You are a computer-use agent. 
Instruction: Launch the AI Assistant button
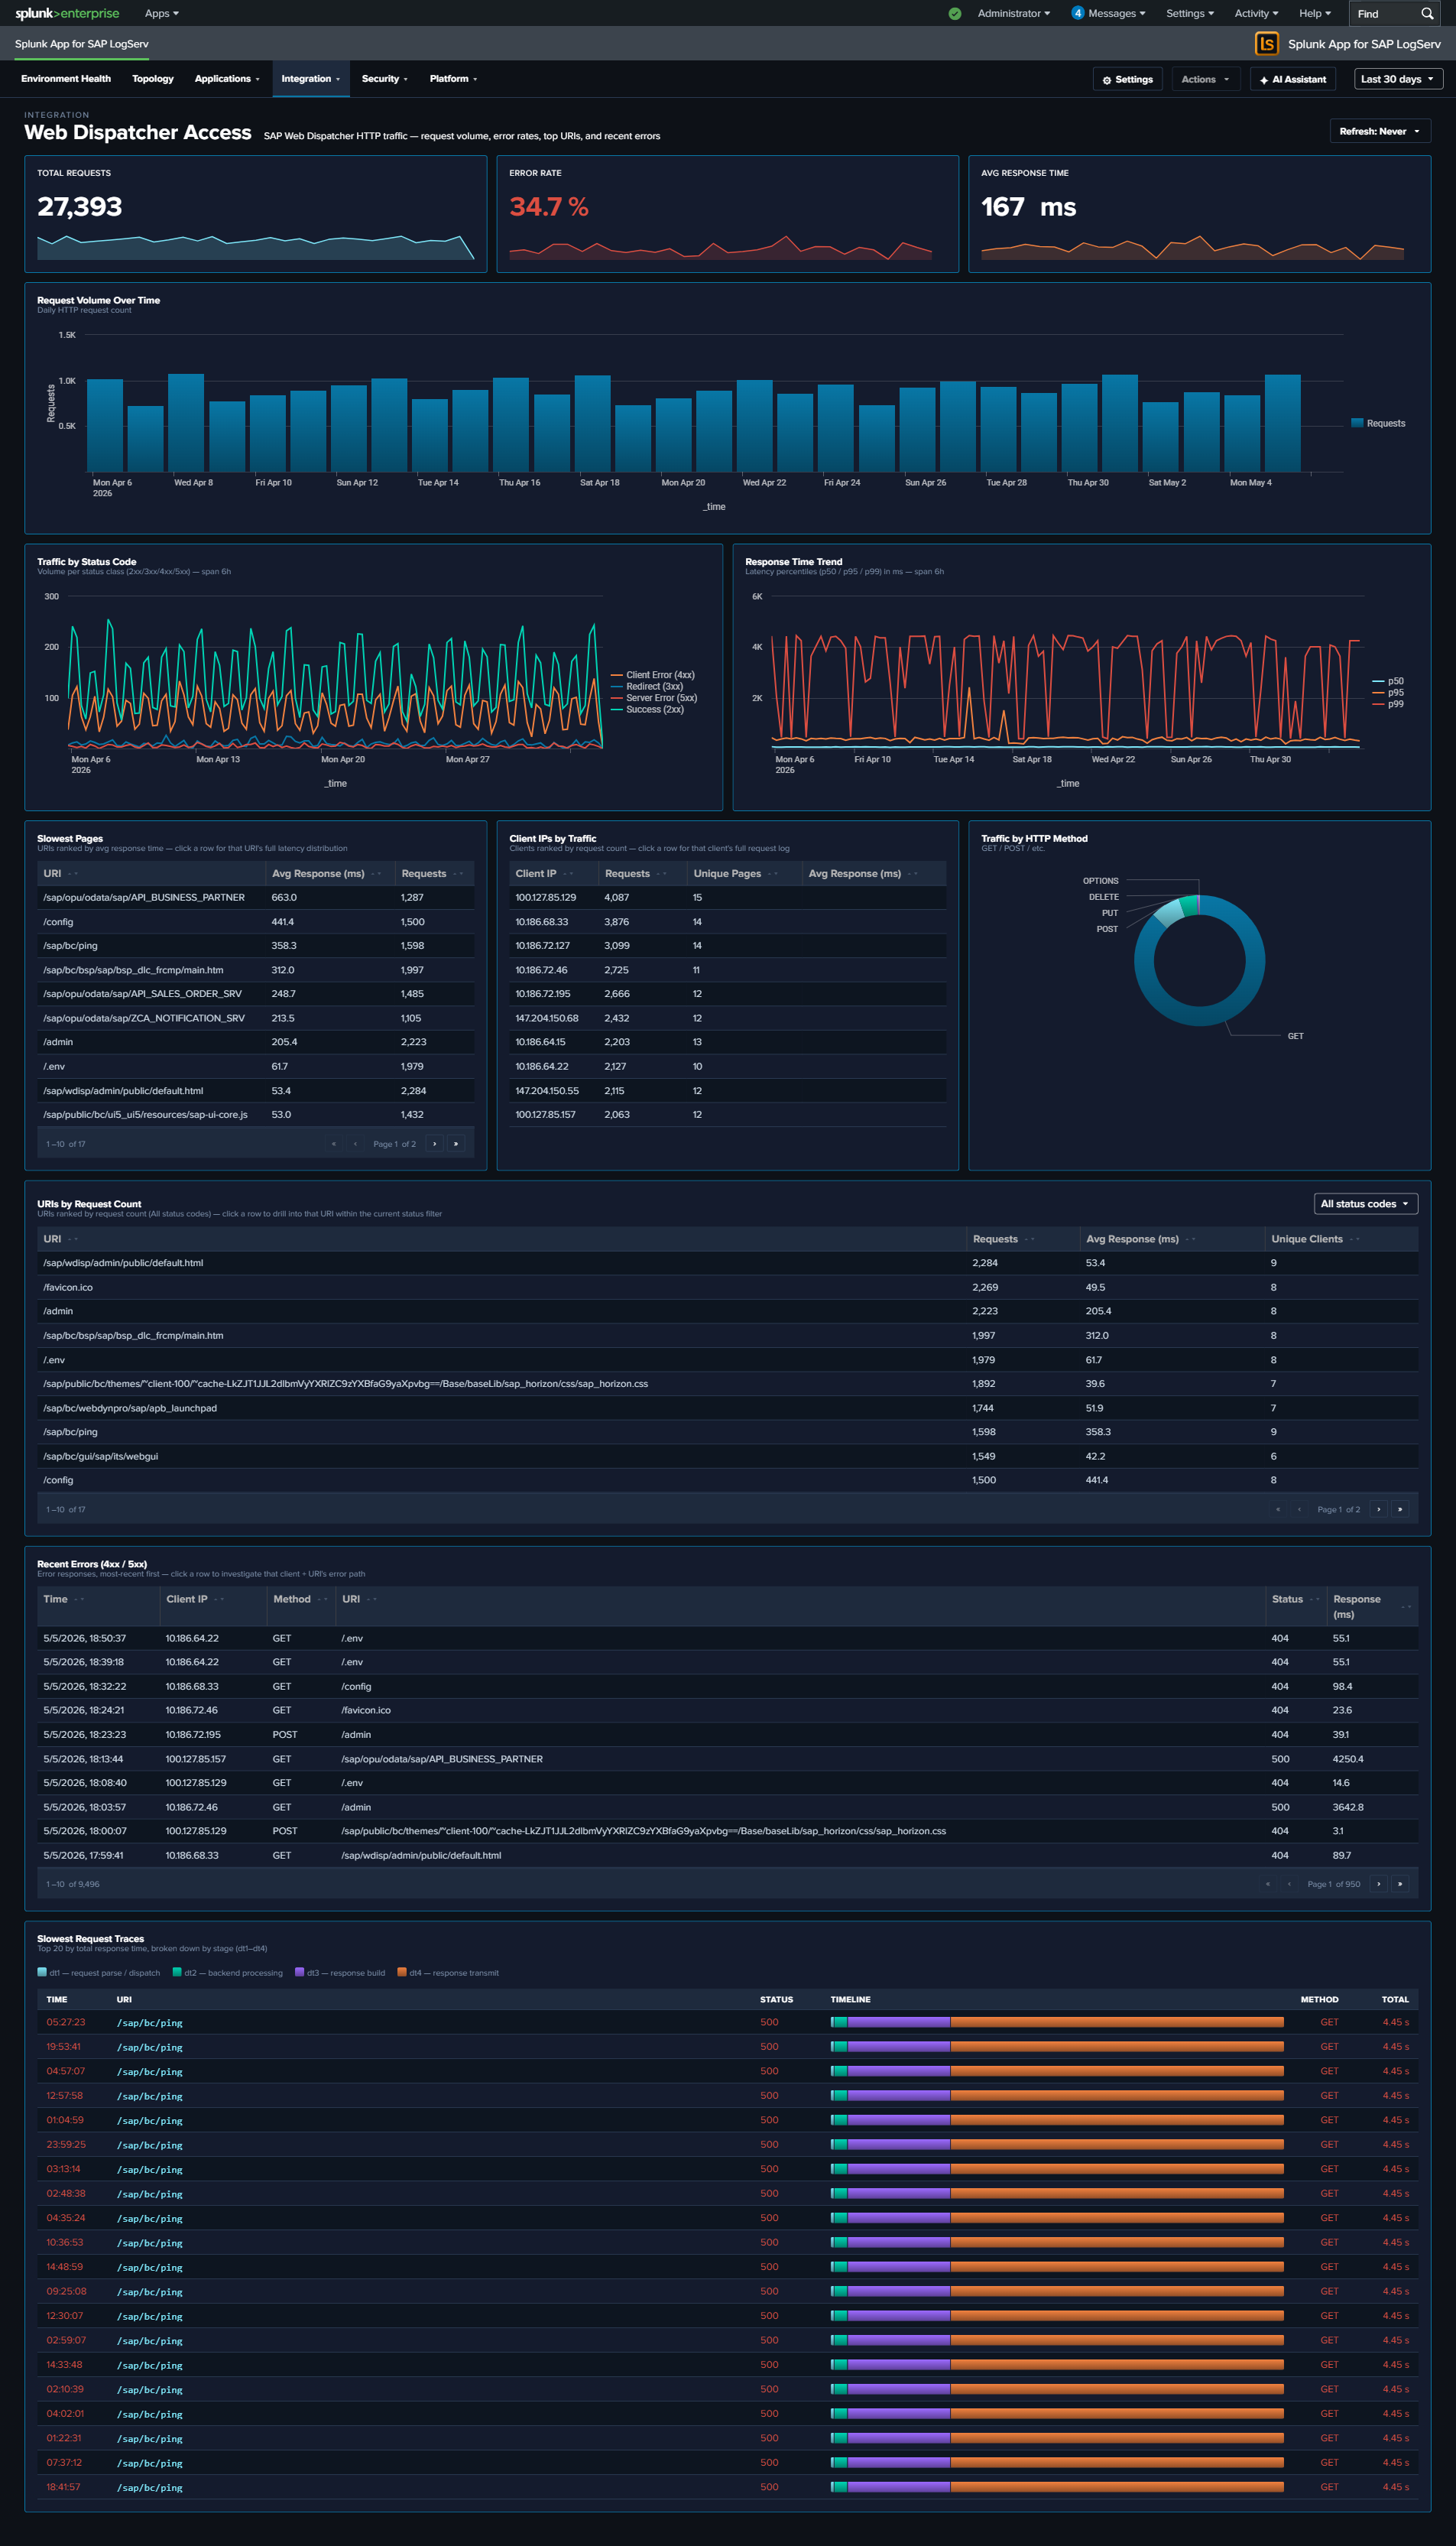[1293, 79]
